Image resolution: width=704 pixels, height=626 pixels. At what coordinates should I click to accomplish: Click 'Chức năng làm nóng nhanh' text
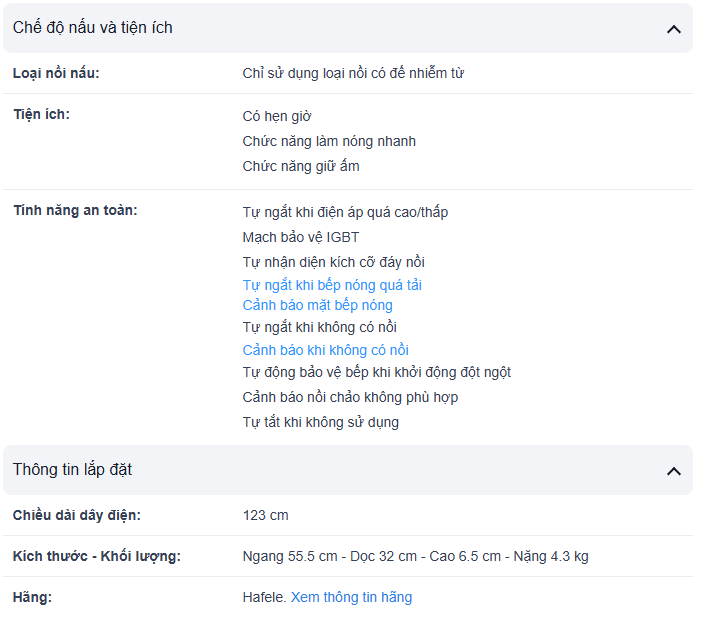[x=329, y=141]
